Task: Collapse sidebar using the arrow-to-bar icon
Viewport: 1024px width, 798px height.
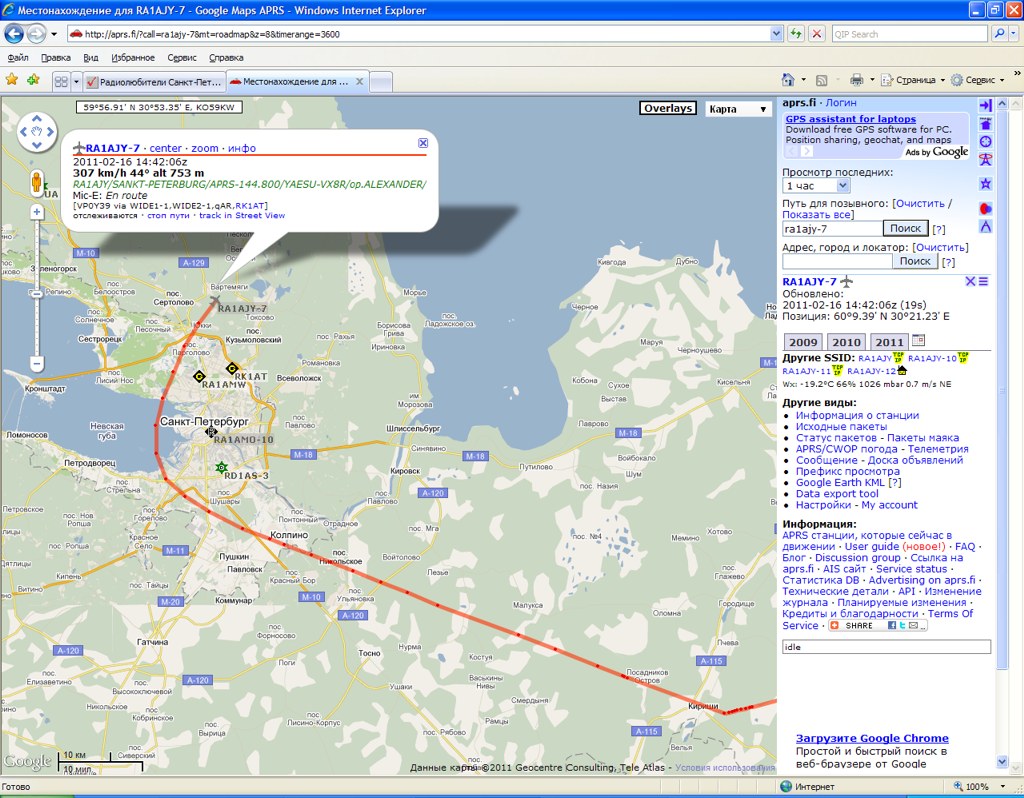Action: (986, 105)
